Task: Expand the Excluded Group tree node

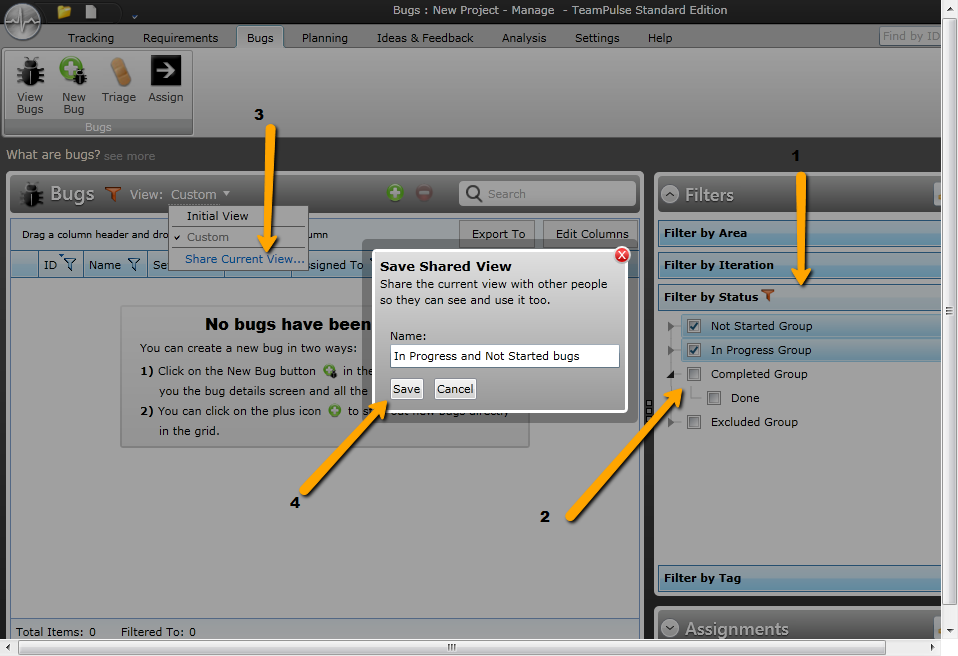Action: [671, 422]
